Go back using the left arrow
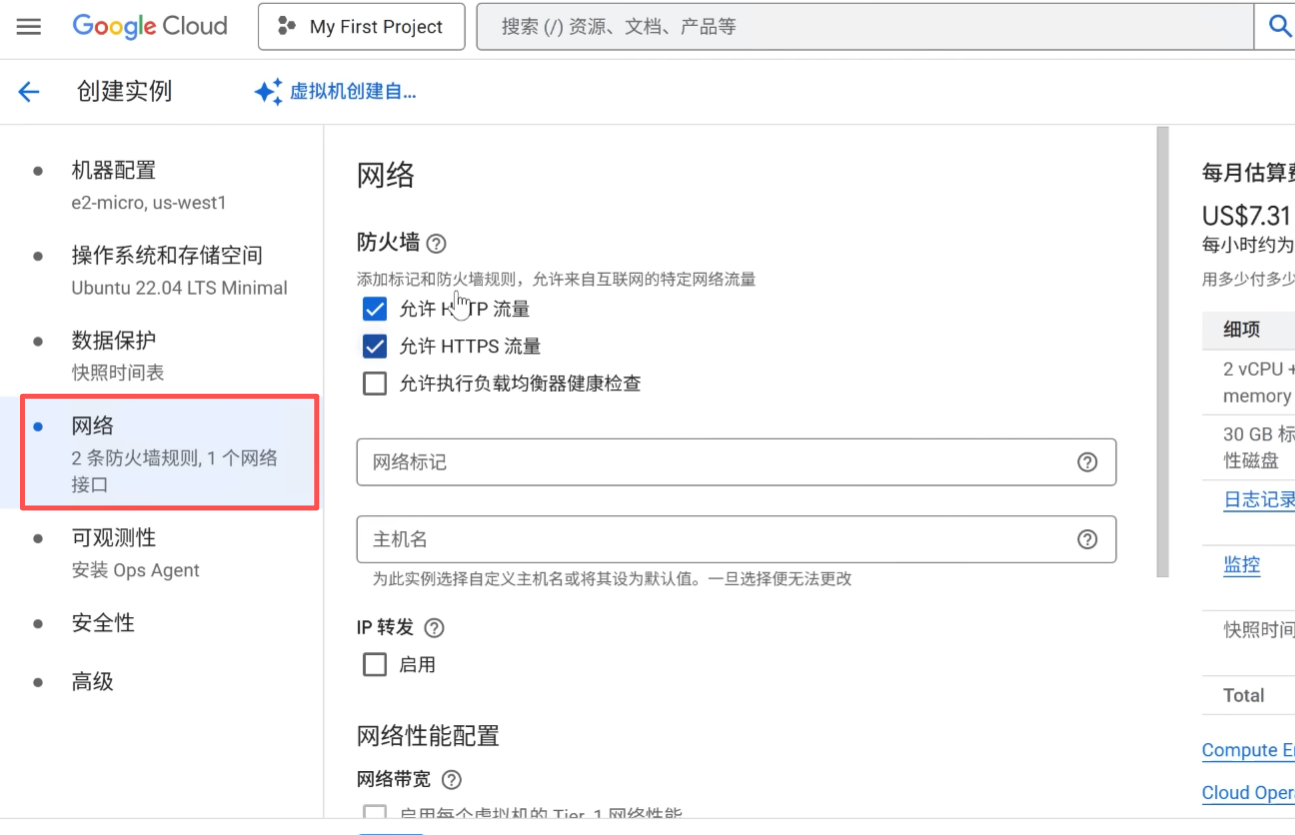Image resolution: width=1295 pixels, height=835 pixels. pos(29,92)
